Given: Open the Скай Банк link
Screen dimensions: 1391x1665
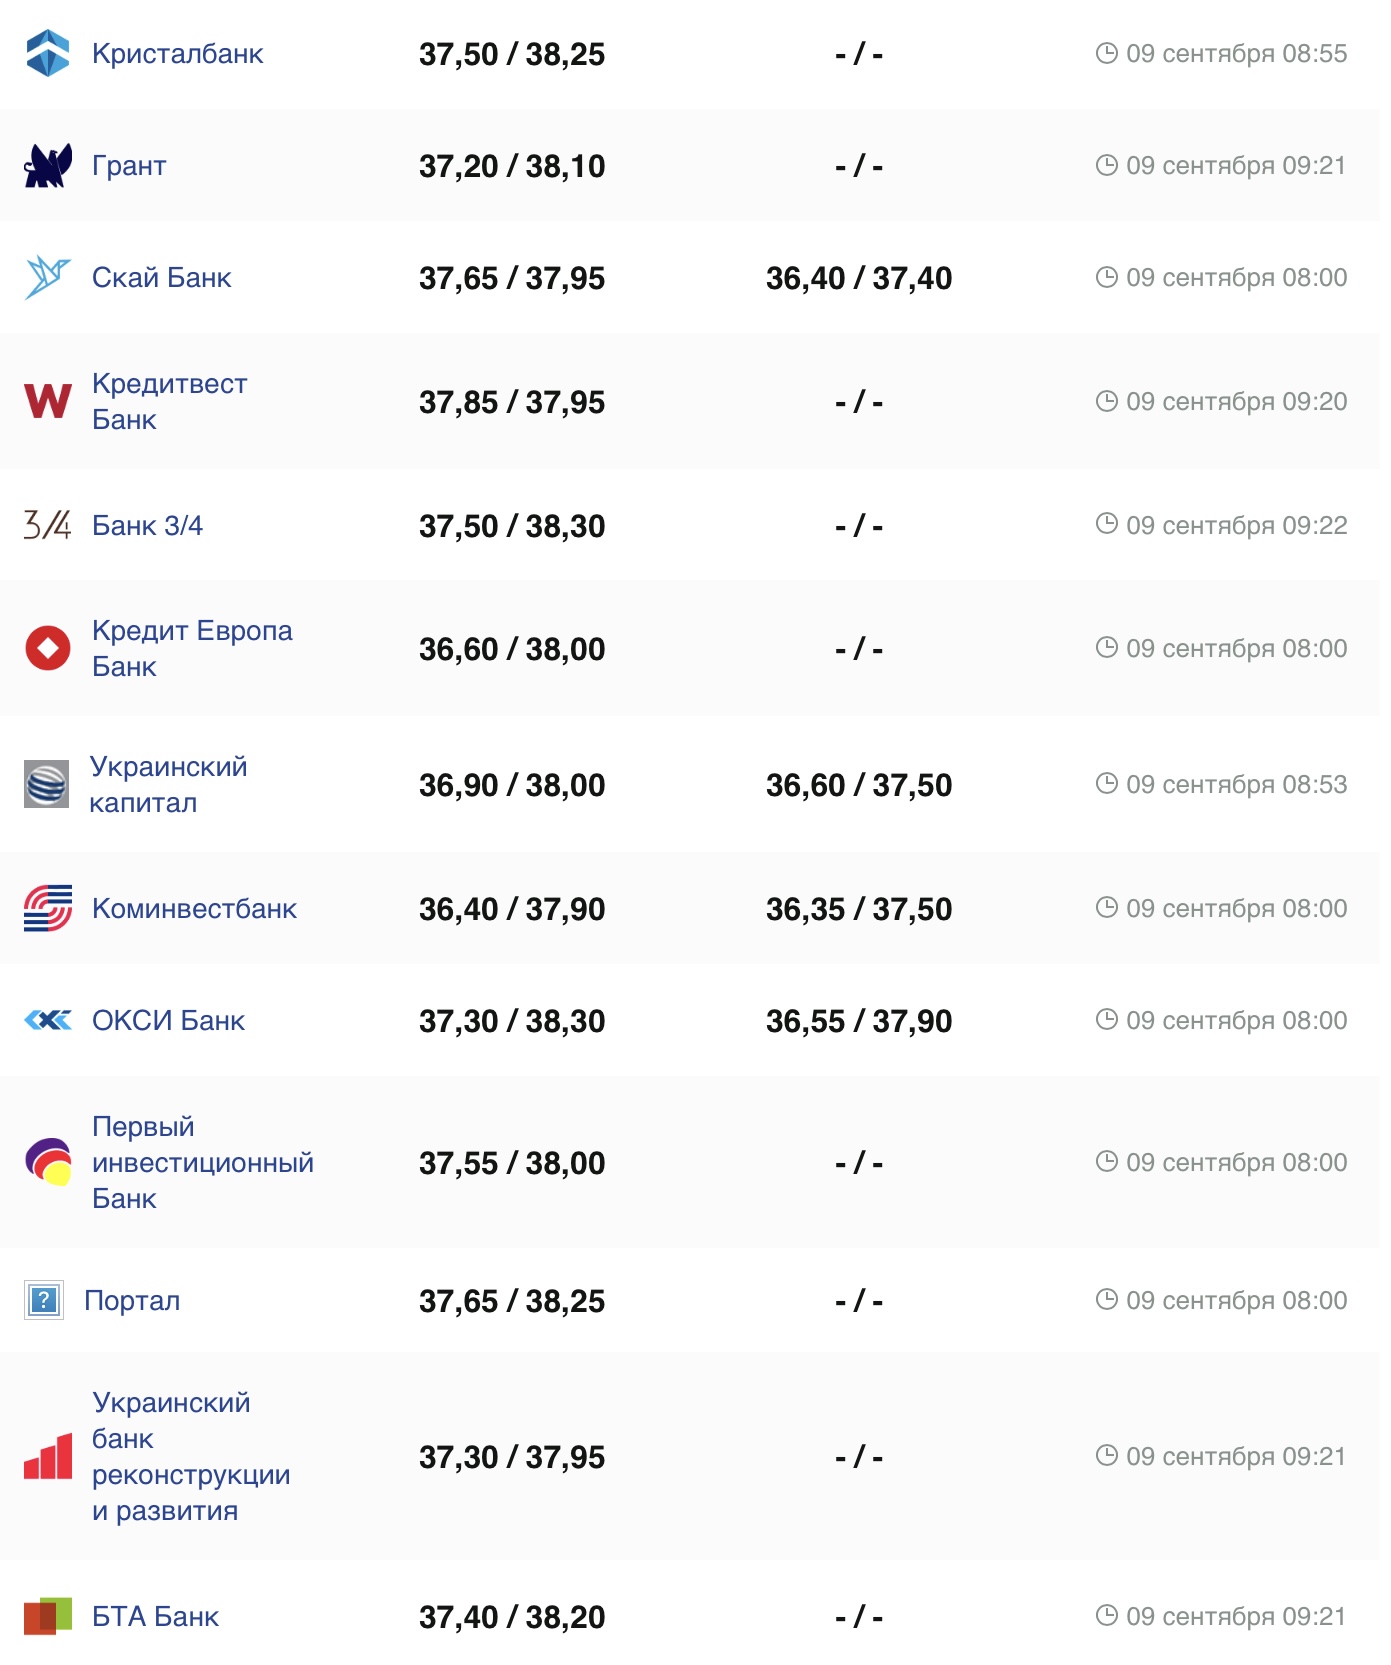Looking at the screenshot, I should click(x=161, y=277).
